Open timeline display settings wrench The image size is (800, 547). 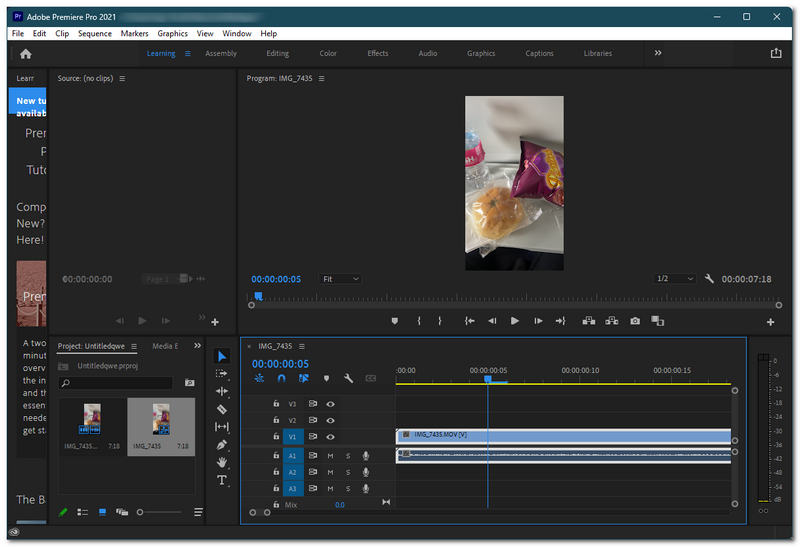[x=348, y=378]
